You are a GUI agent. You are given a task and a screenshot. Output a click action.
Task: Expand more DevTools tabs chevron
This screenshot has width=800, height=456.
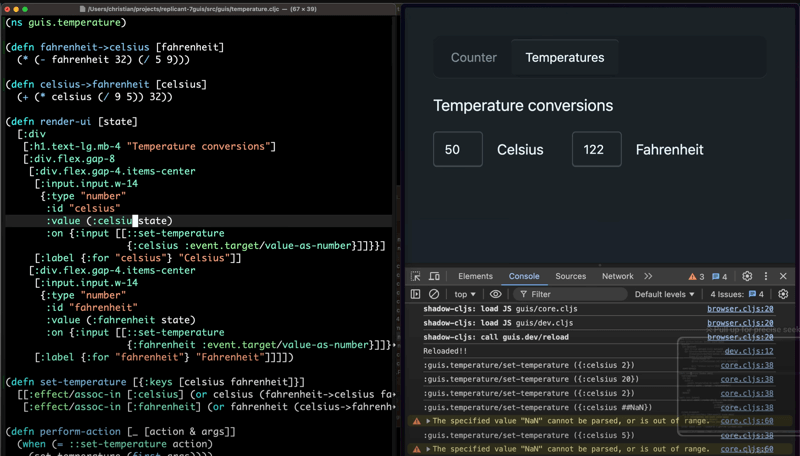648,276
